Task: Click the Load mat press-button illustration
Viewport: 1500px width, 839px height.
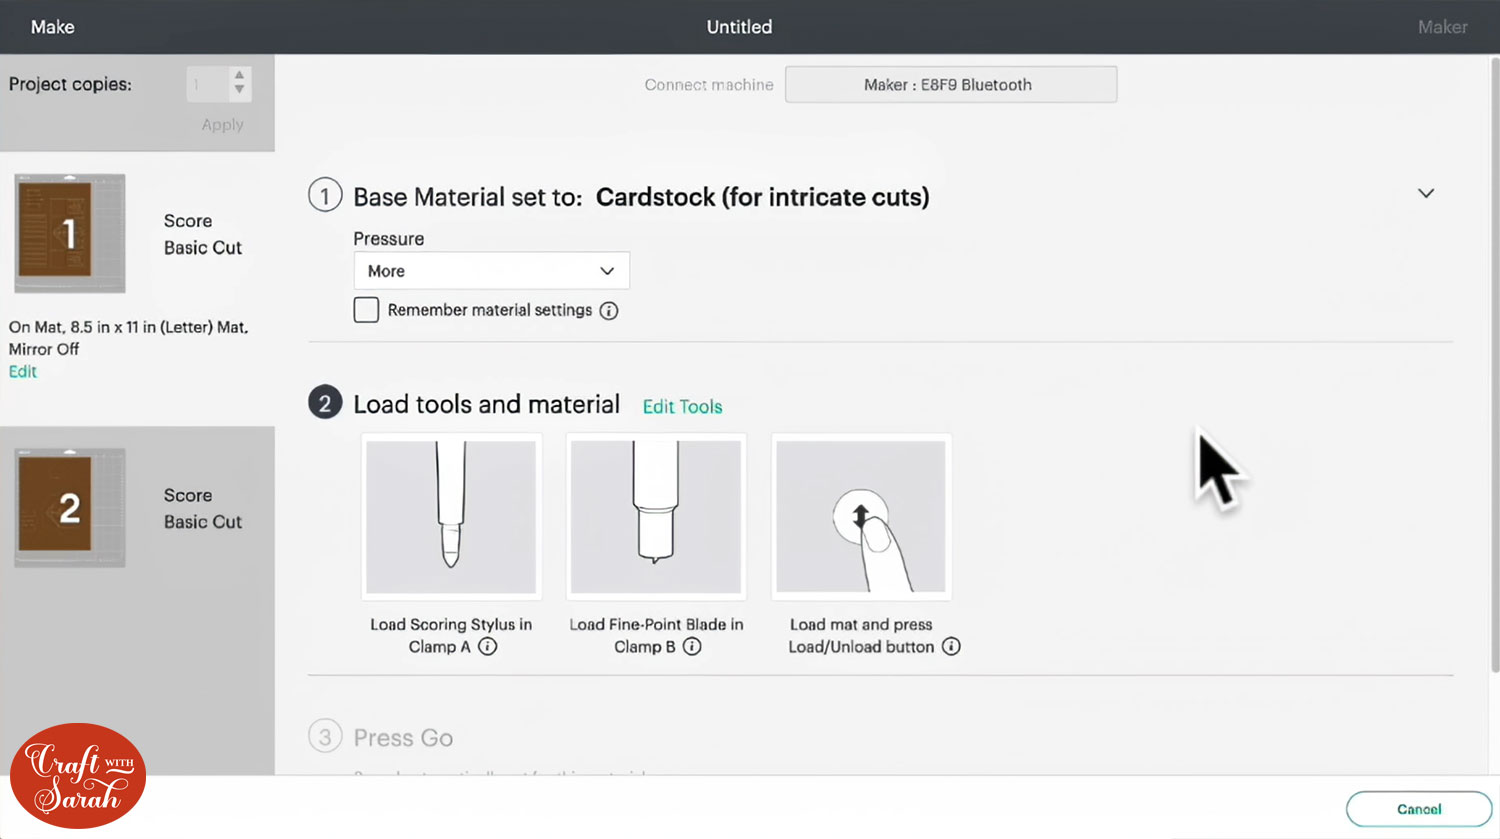Action: (861, 517)
